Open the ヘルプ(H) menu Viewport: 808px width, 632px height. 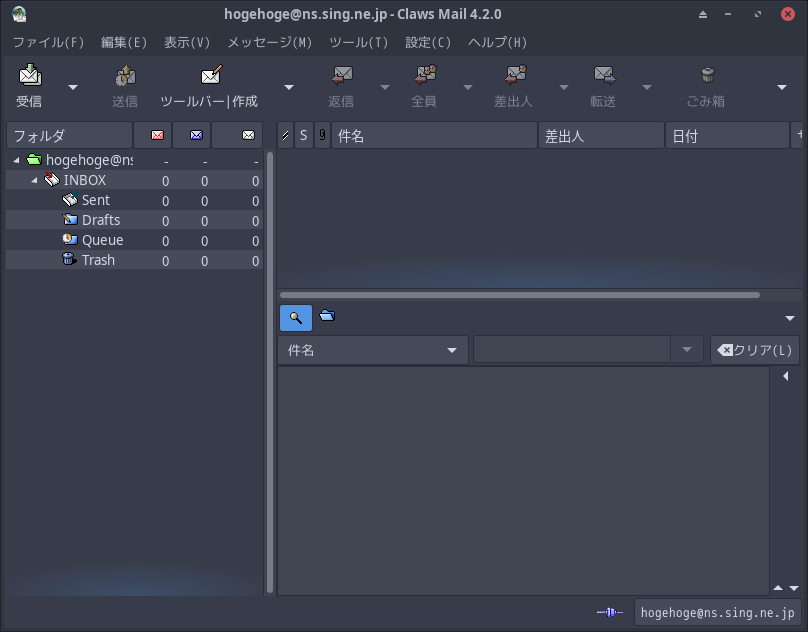point(497,42)
